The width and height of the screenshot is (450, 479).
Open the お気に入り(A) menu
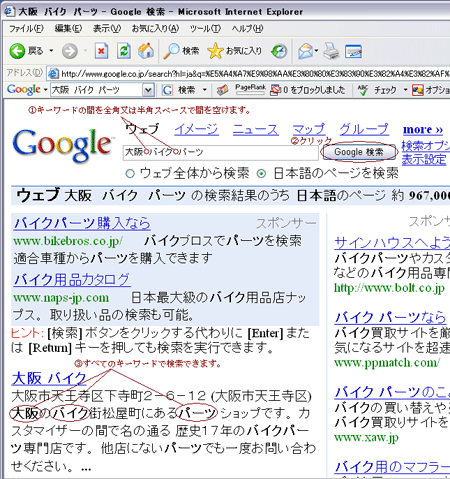pos(155,29)
